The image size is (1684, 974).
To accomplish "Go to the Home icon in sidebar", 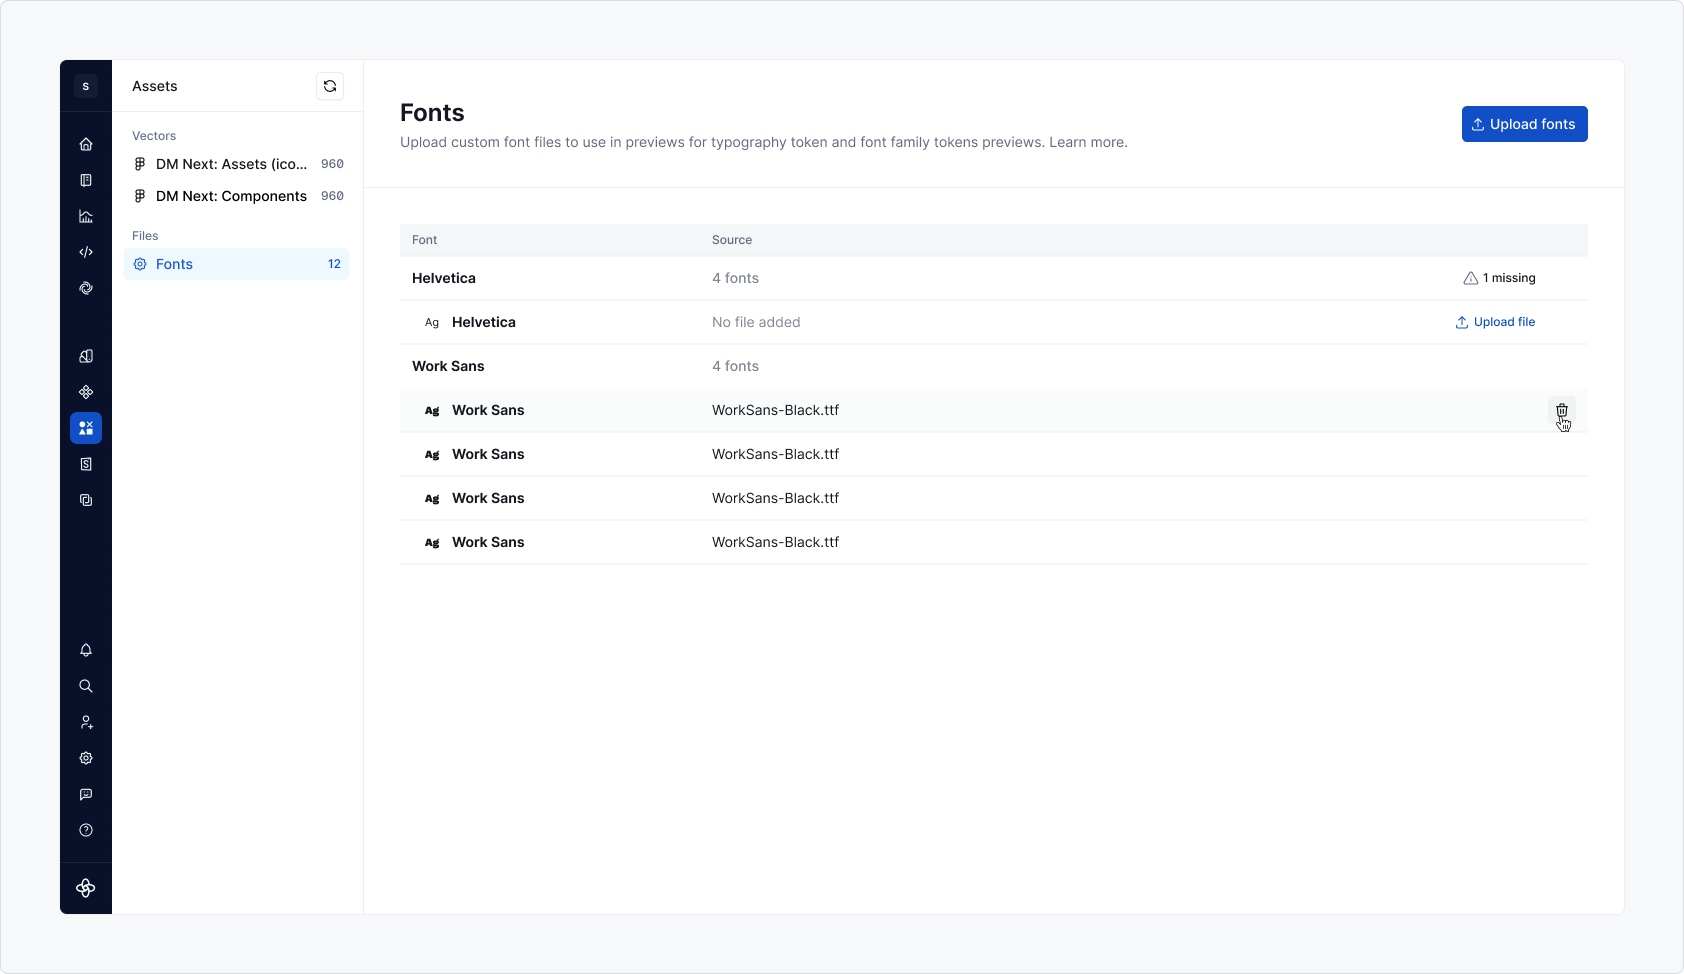I will click(86, 144).
